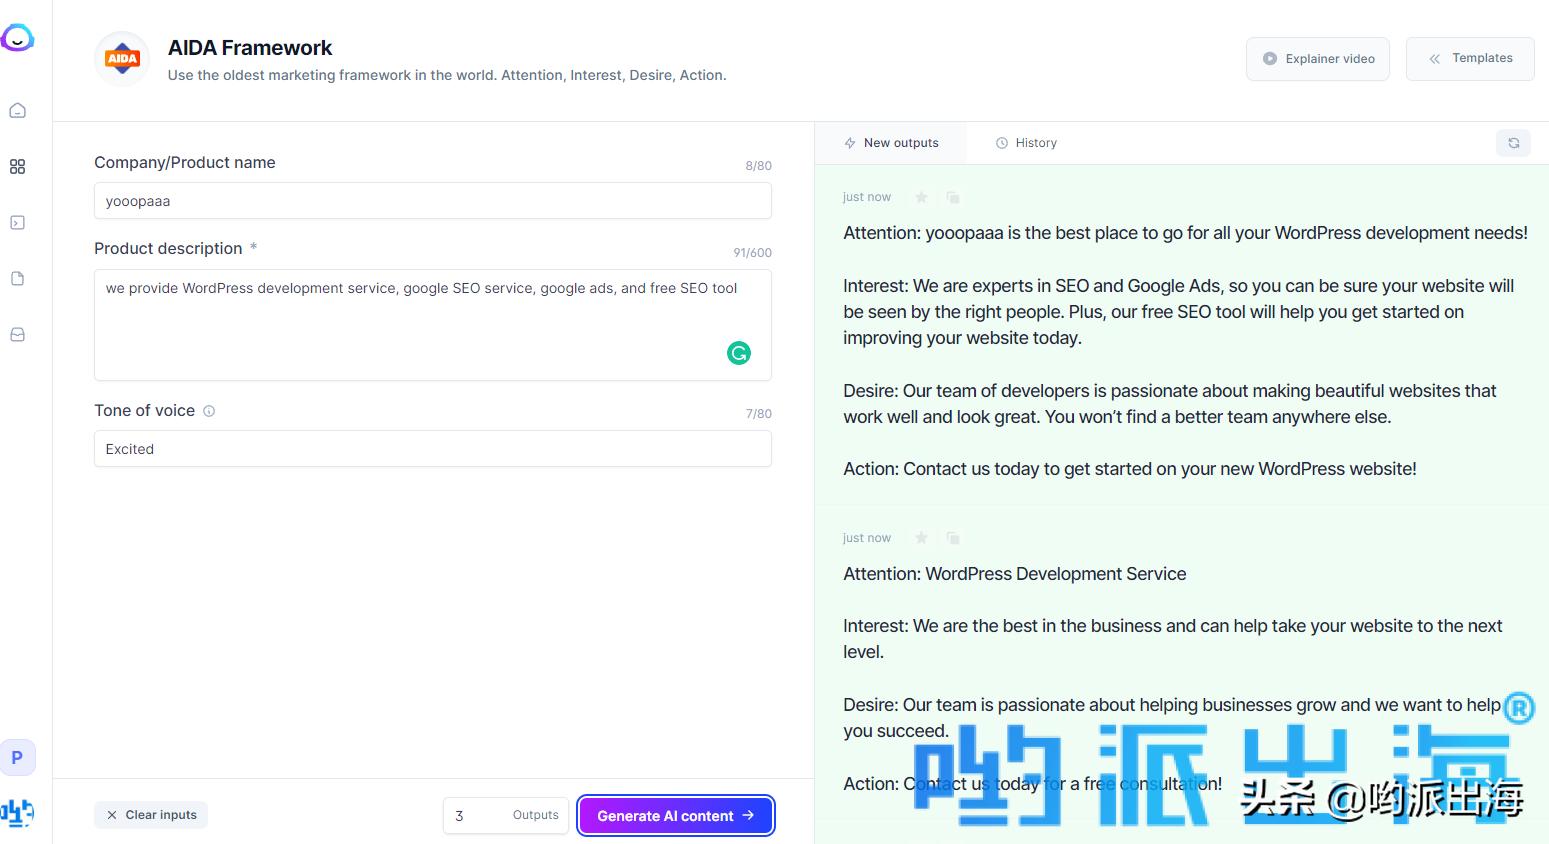Copy the second generated output
The width and height of the screenshot is (1549, 844).
point(953,538)
